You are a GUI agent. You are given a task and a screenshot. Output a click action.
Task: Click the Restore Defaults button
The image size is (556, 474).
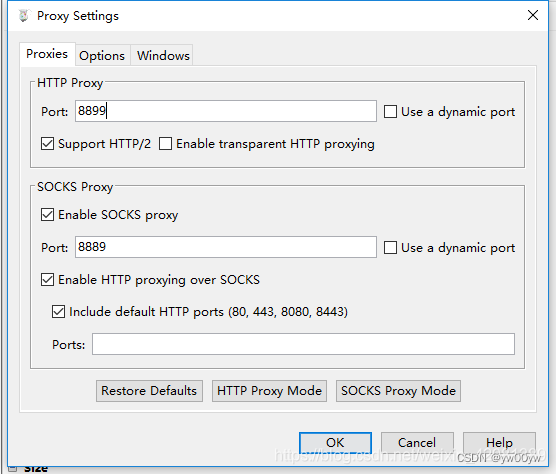(x=149, y=391)
